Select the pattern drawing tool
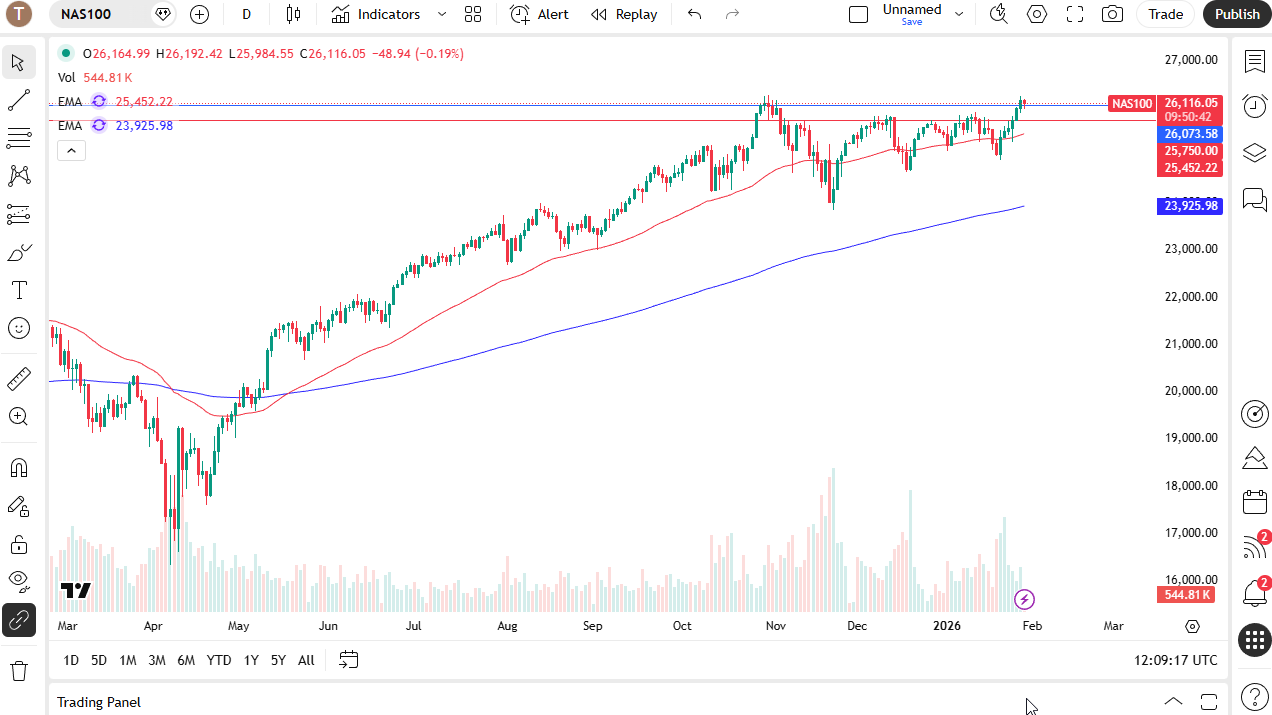This screenshot has height=715, width=1272. [18, 176]
